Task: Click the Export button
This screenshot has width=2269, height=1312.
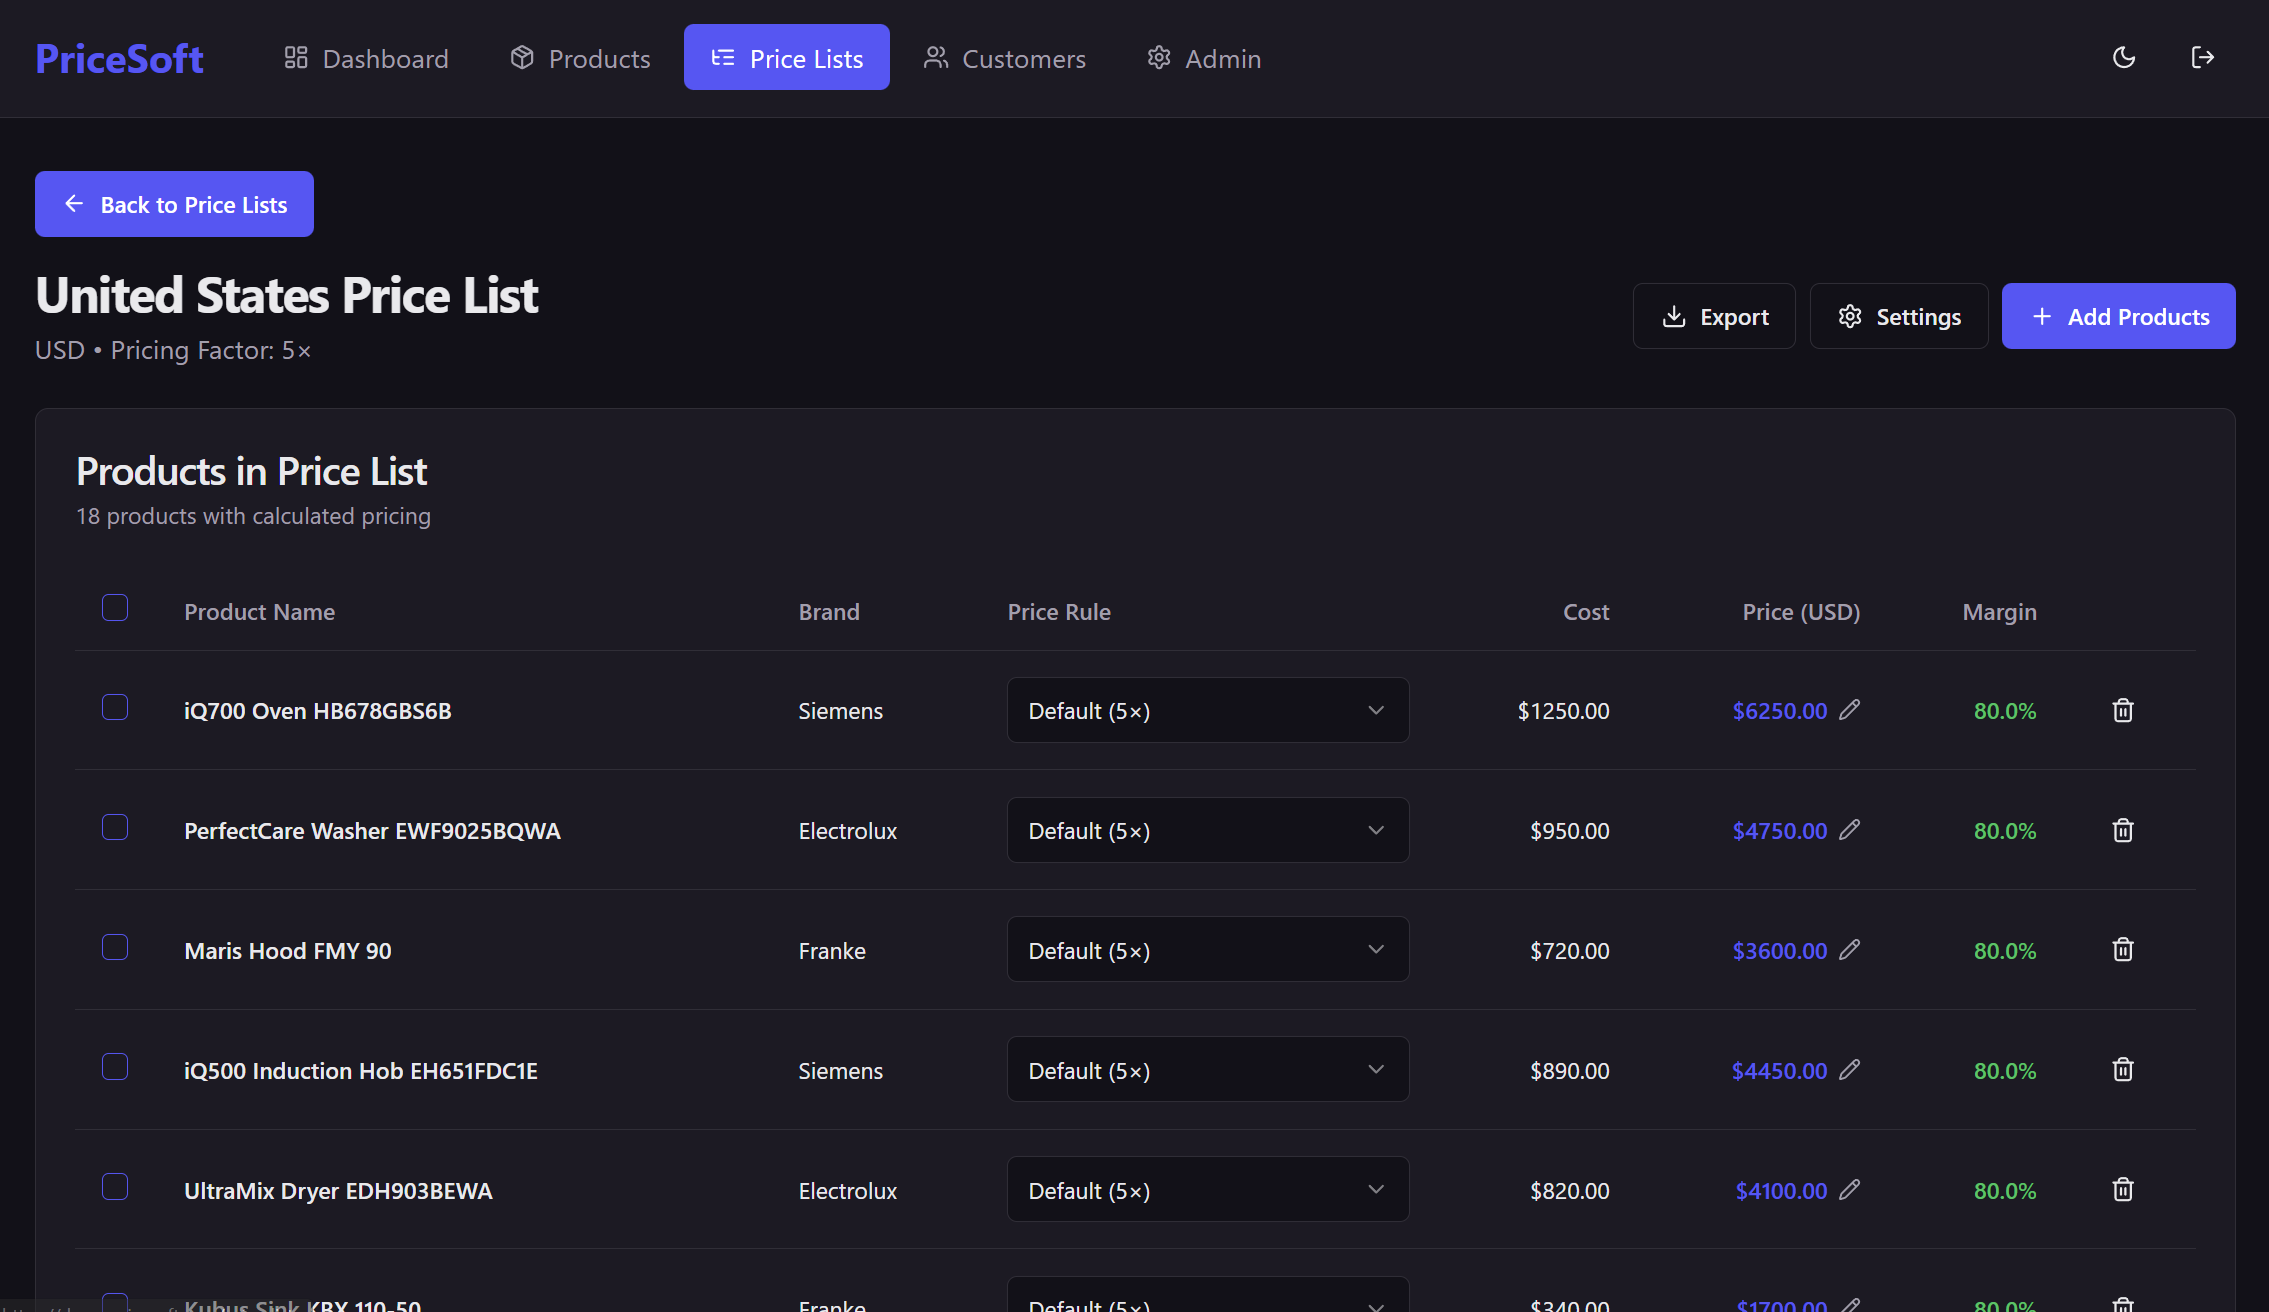Action: [1714, 317]
